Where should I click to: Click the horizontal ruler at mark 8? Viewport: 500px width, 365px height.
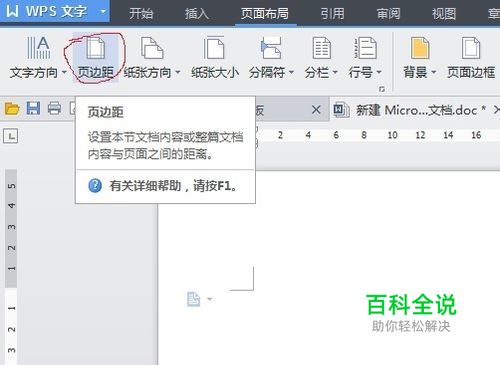(364, 135)
